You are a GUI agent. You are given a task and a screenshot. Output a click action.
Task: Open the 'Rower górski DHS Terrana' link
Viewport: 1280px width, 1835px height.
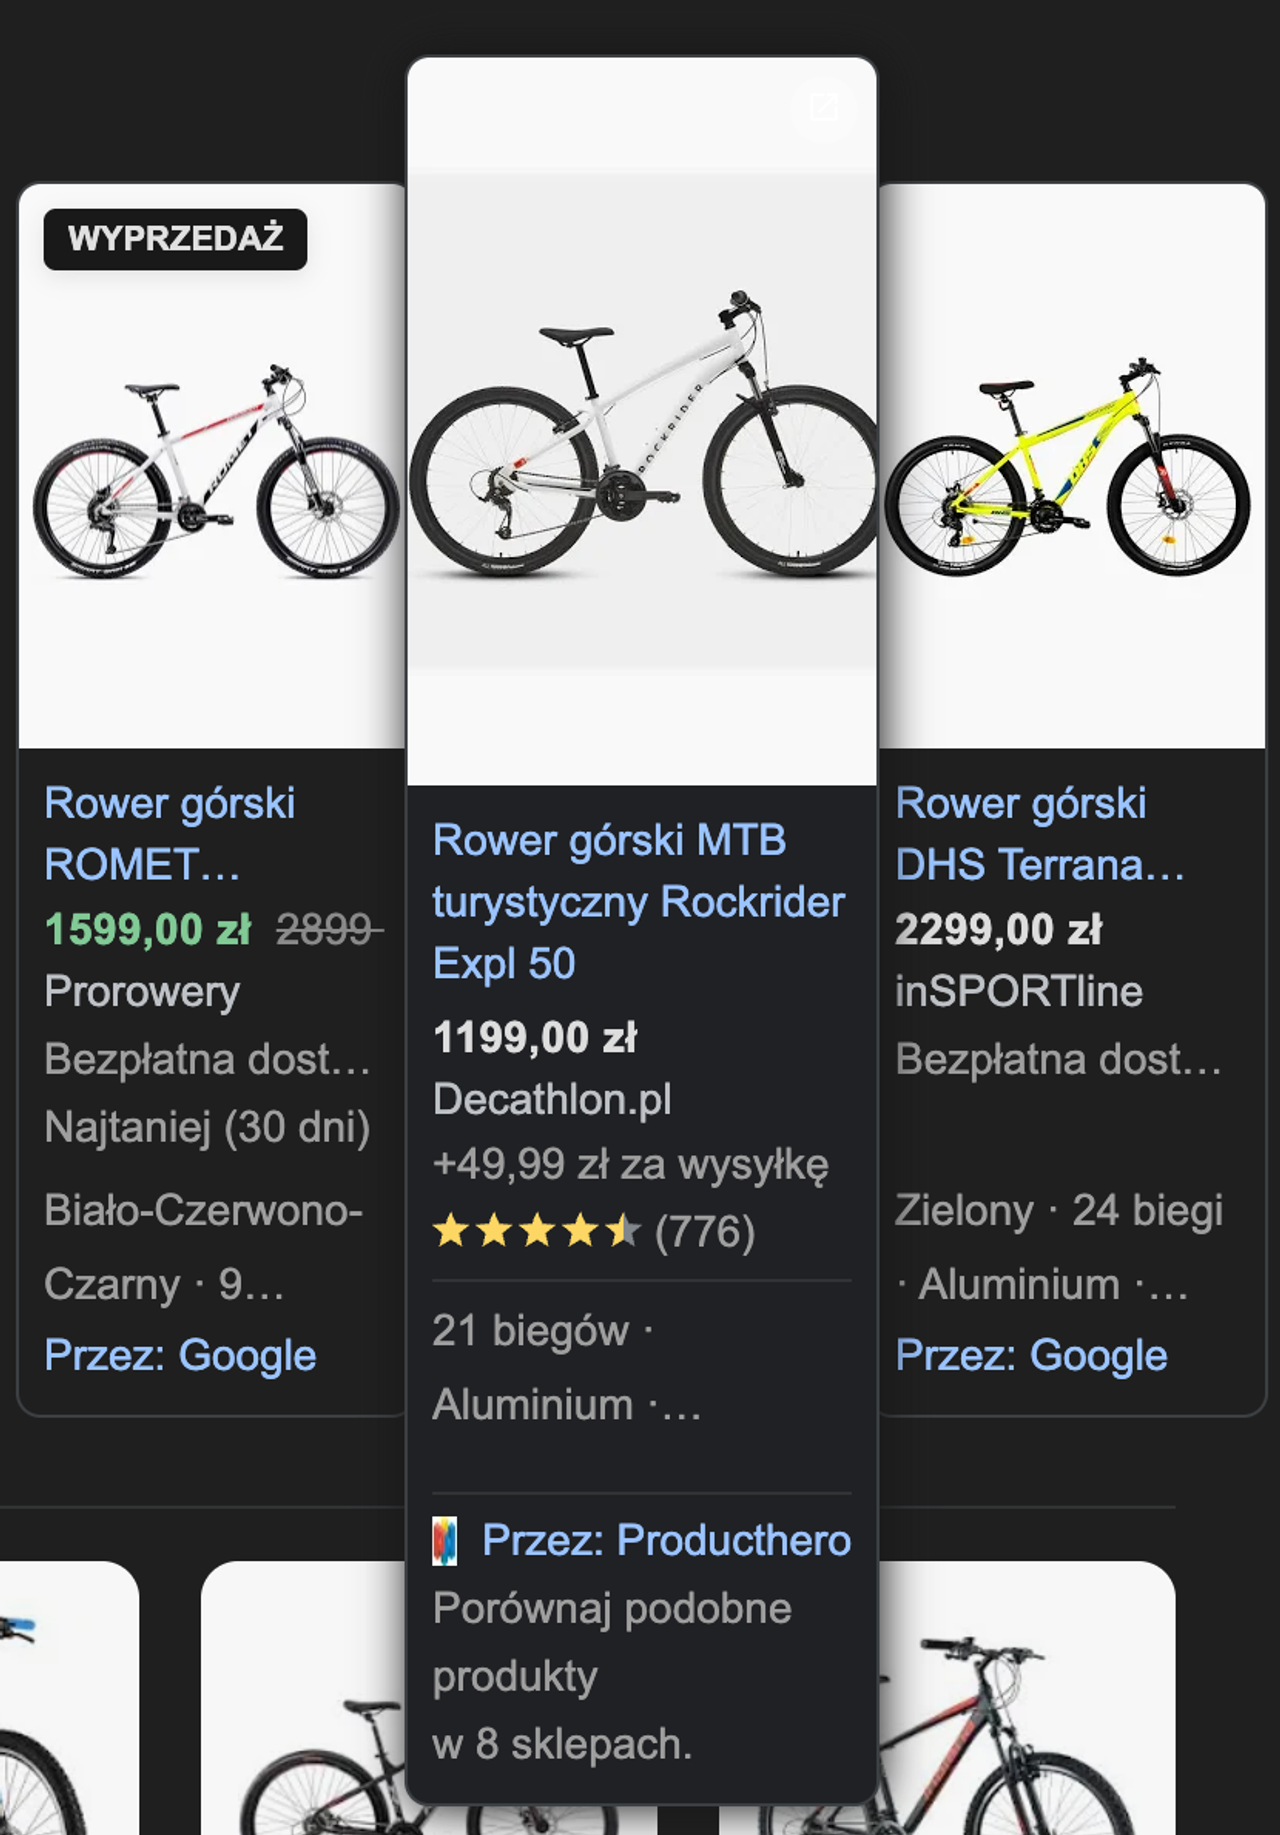tap(1040, 833)
